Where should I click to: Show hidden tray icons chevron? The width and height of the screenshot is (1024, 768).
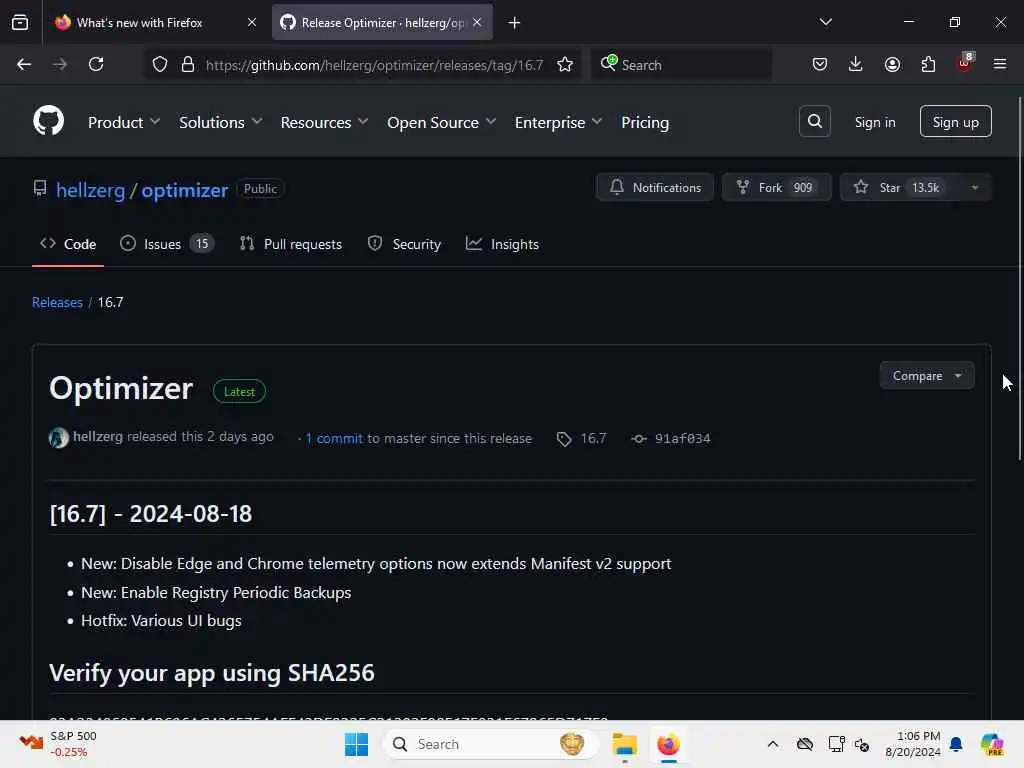[773, 744]
